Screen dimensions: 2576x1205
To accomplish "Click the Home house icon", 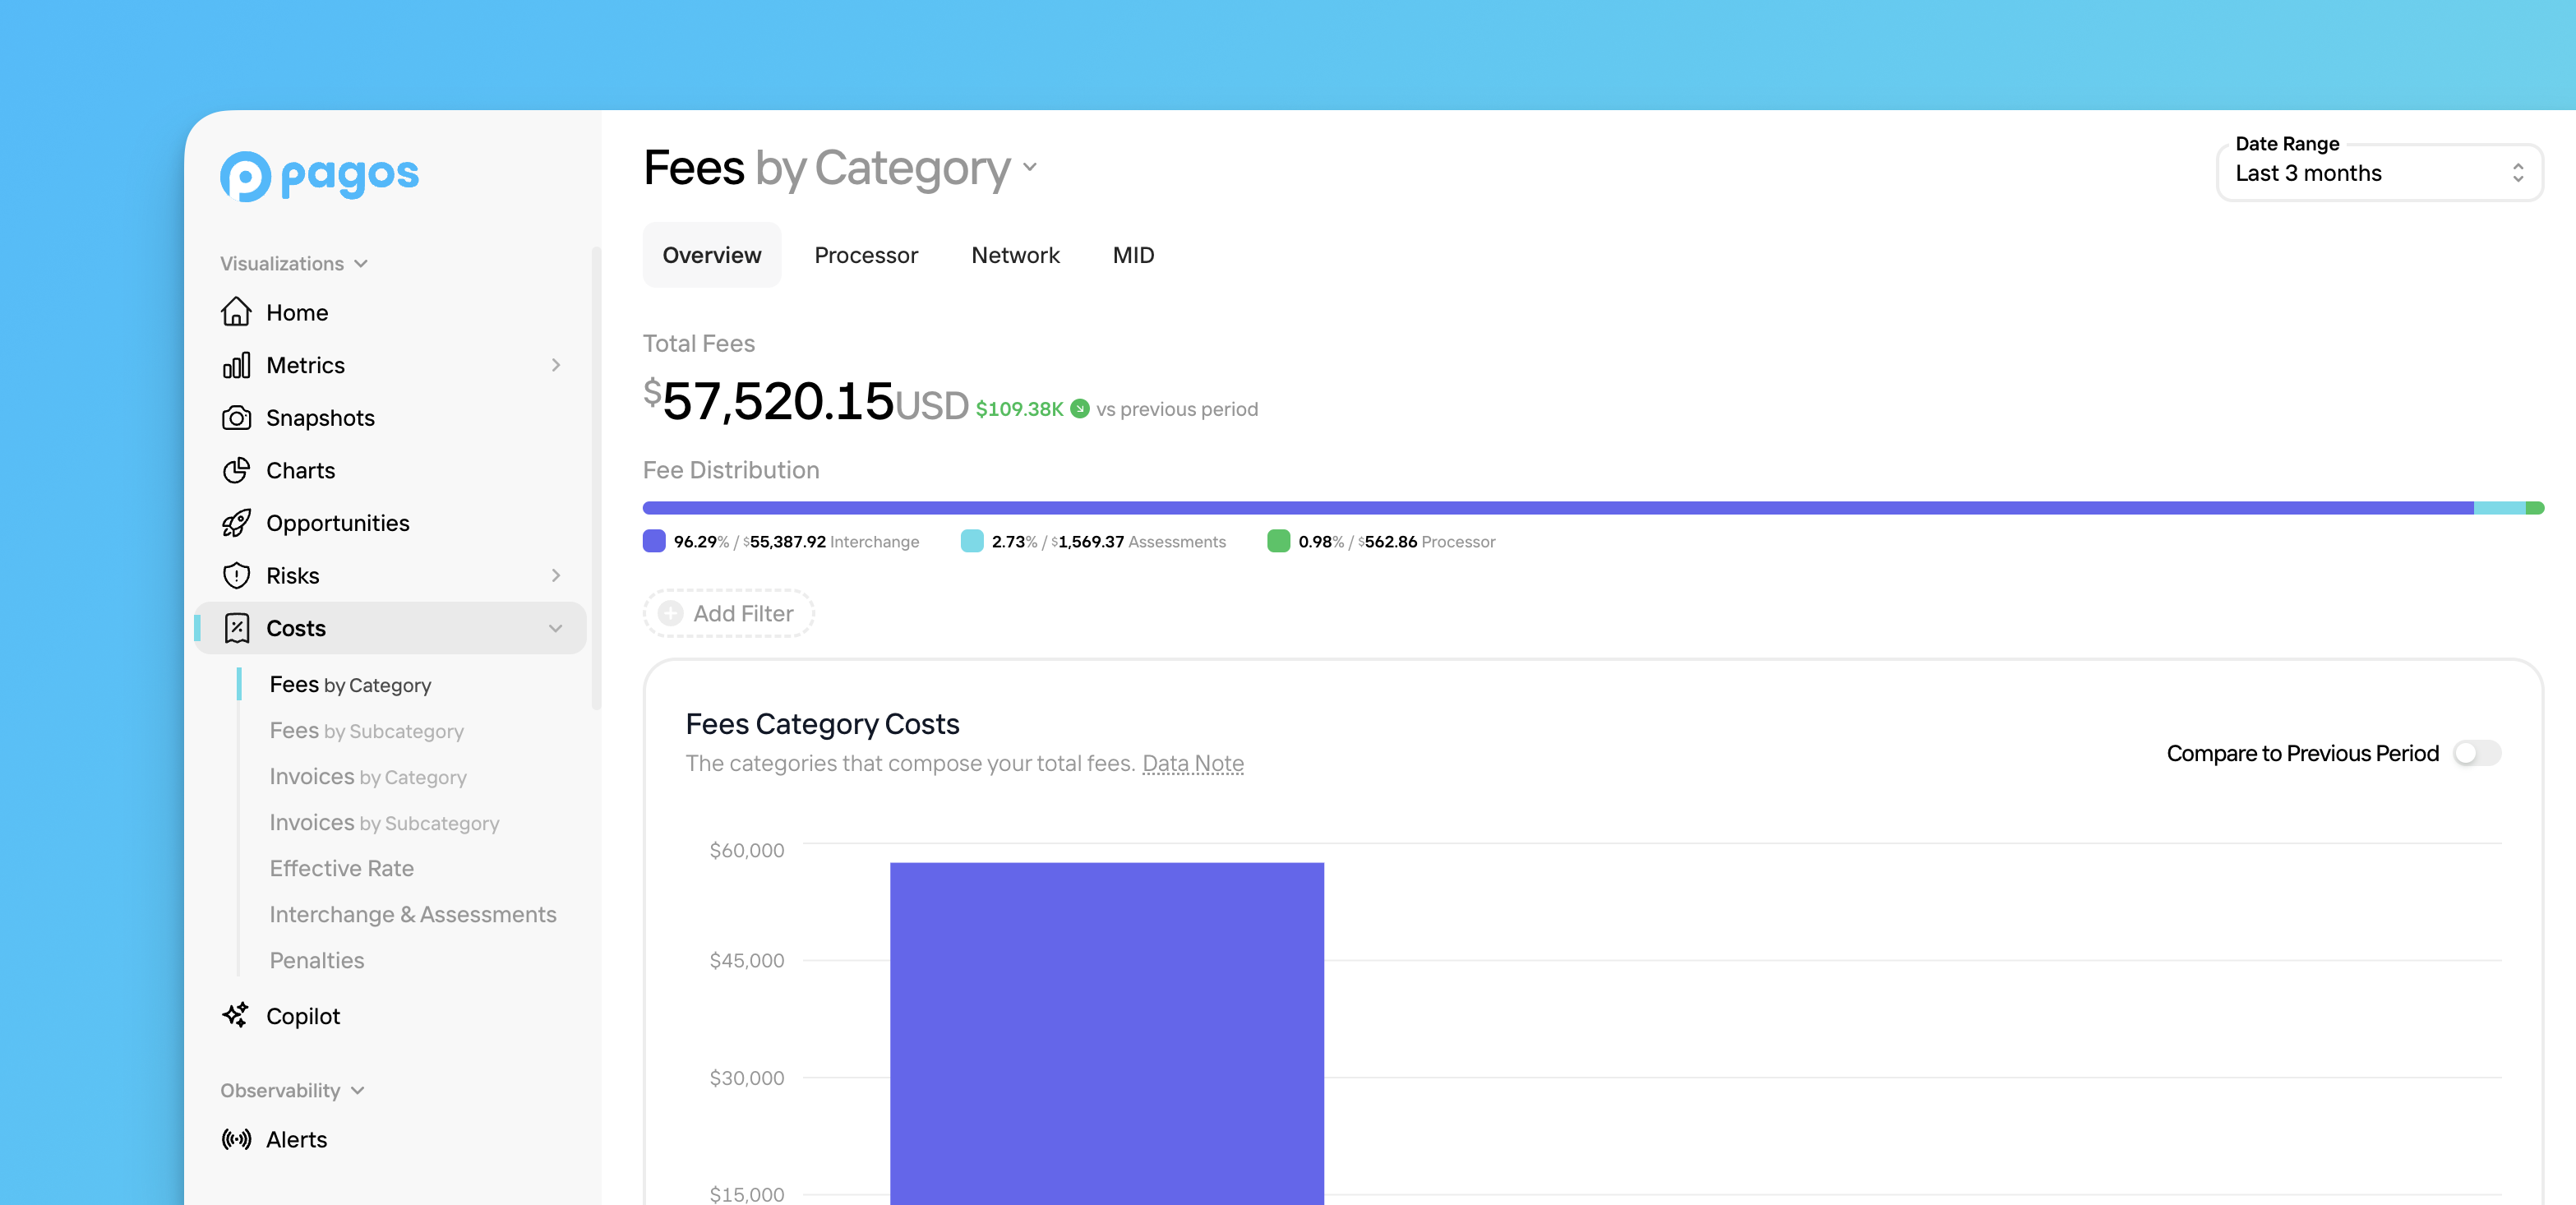I will tap(236, 312).
